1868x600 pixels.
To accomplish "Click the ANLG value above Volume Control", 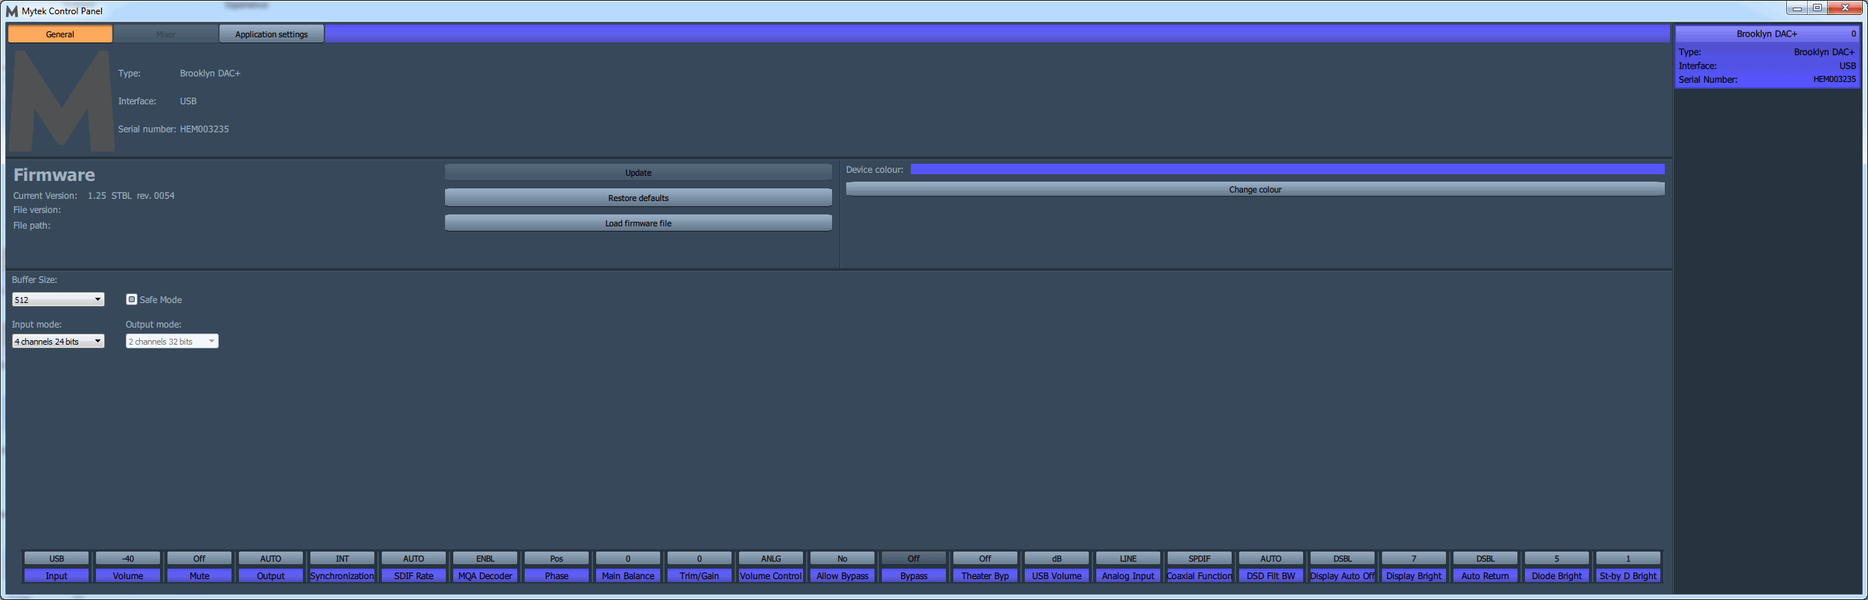I will click(771, 559).
